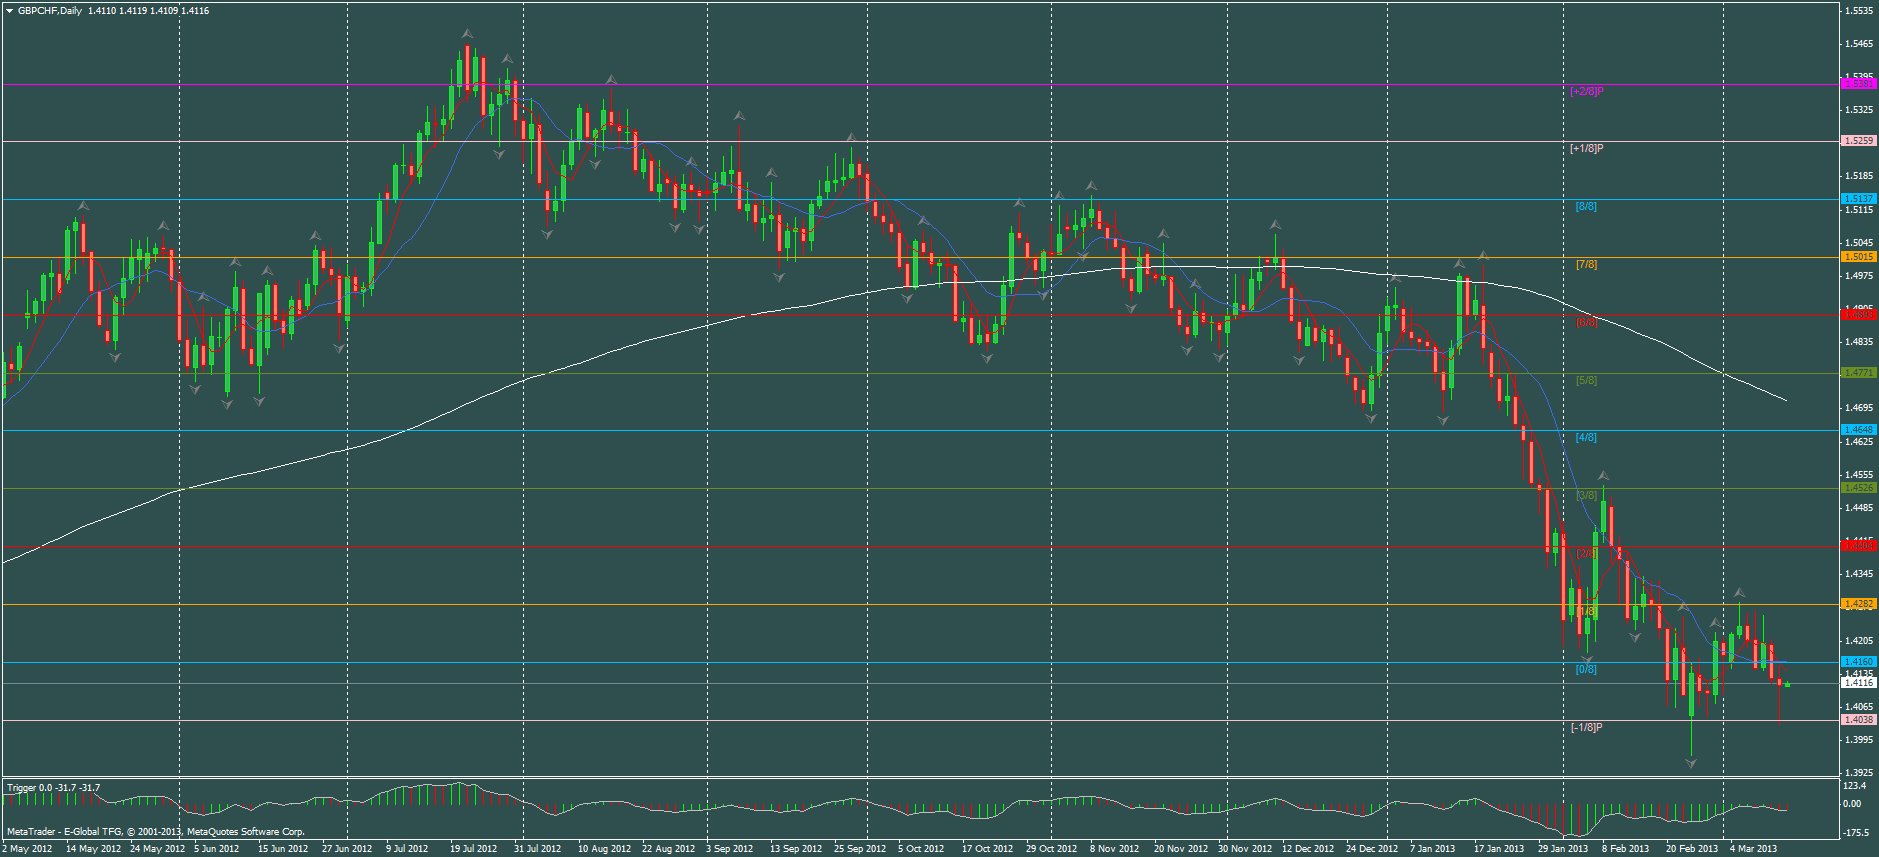Click the olive 1.4771 price level tag
Viewport: 1879px width, 857px height.
[x=1858, y=373]
